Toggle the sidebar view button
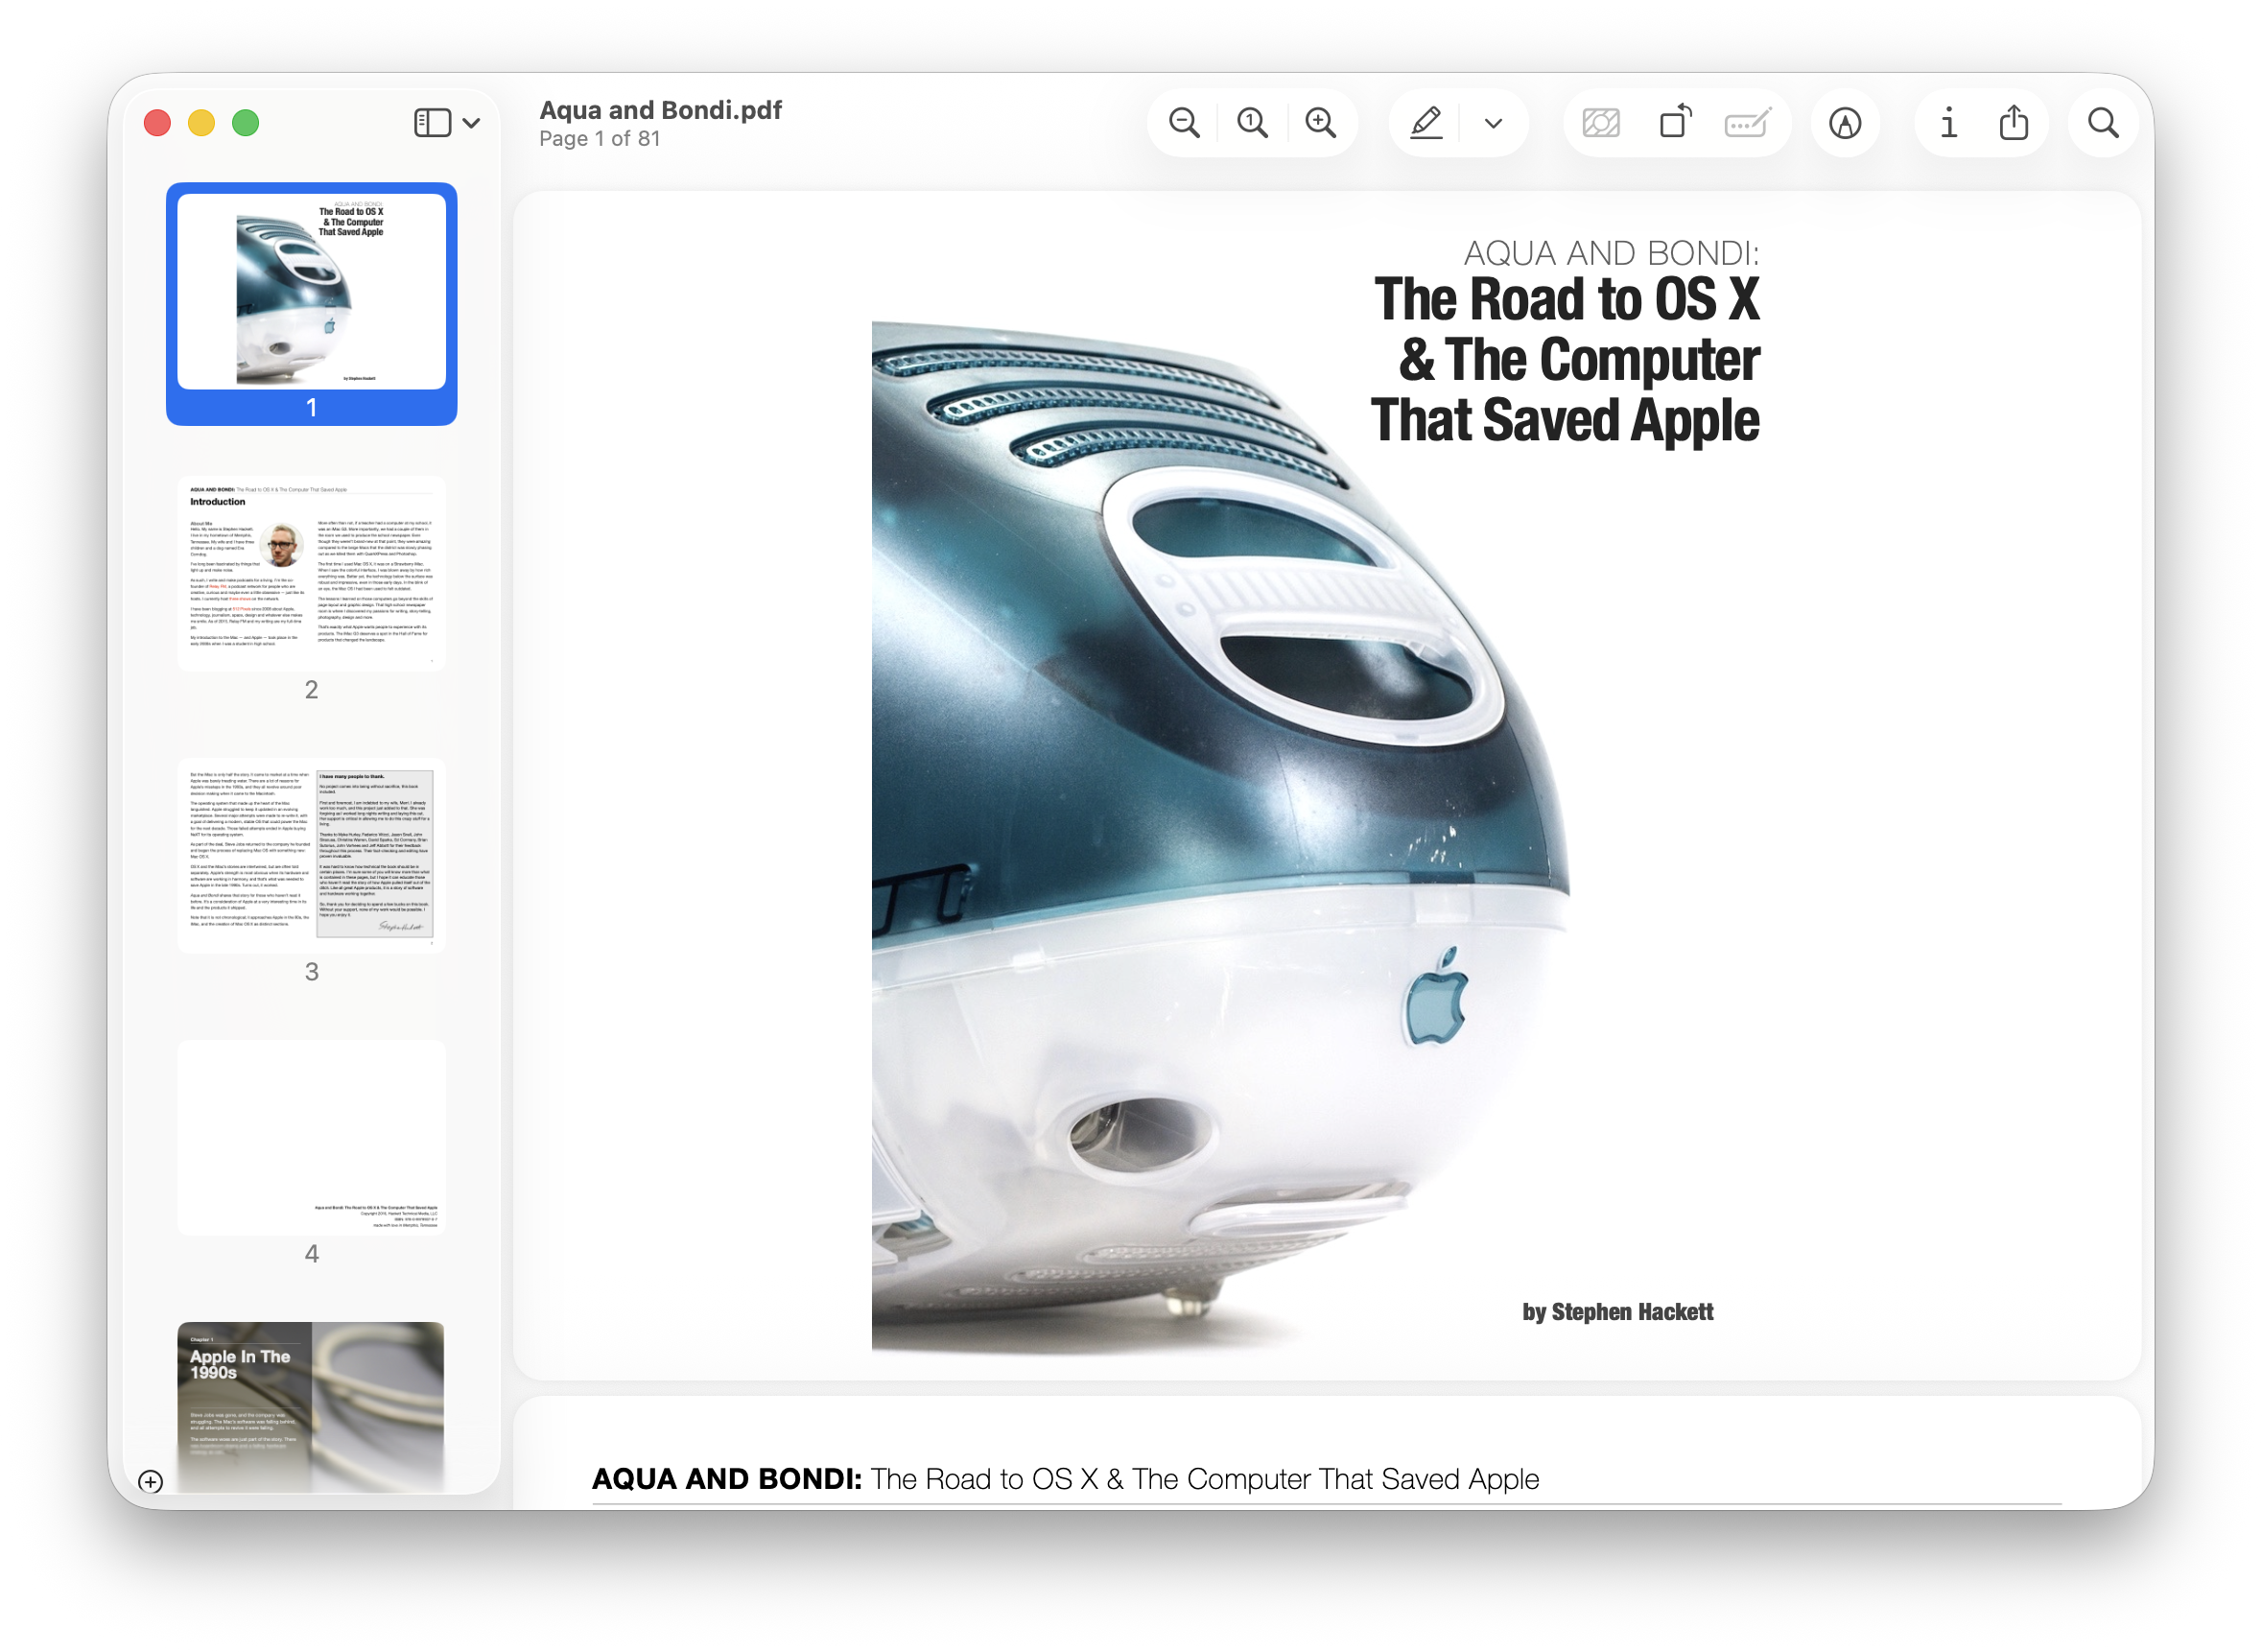 432,123
